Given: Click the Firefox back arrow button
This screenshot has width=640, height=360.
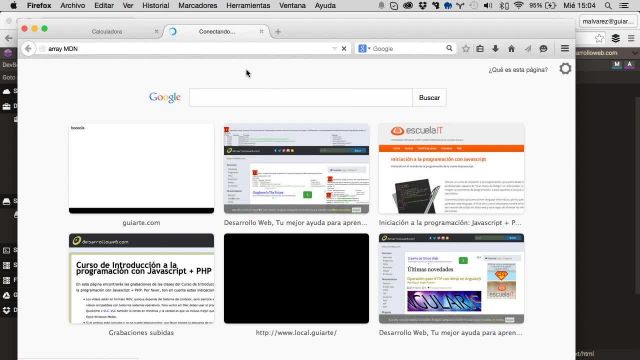Looking at the screenshot, I should pyautogui.click(x=28, y=49).
